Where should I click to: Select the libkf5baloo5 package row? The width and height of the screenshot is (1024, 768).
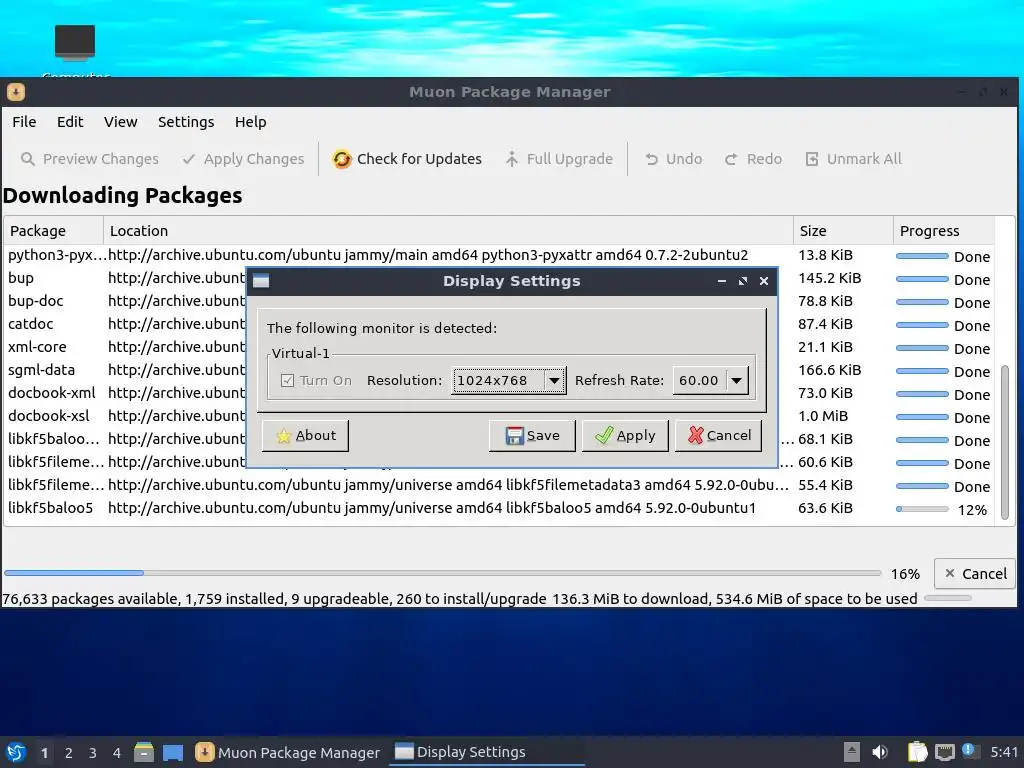tap(500, 508)
